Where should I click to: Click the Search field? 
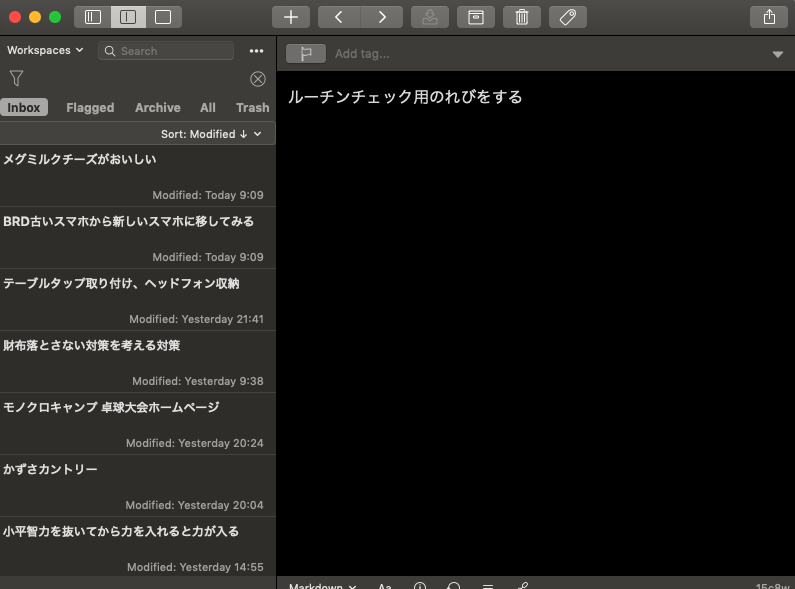(166, 51)
